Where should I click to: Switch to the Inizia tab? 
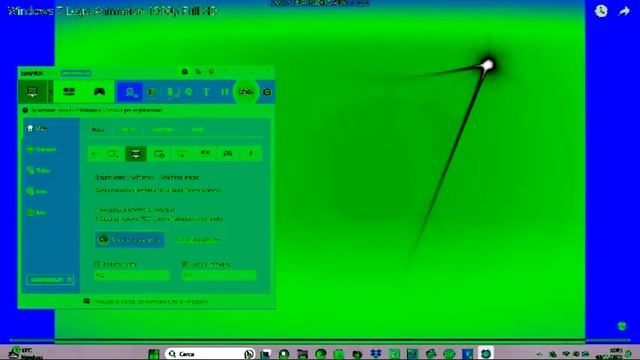tap(98, 130)
